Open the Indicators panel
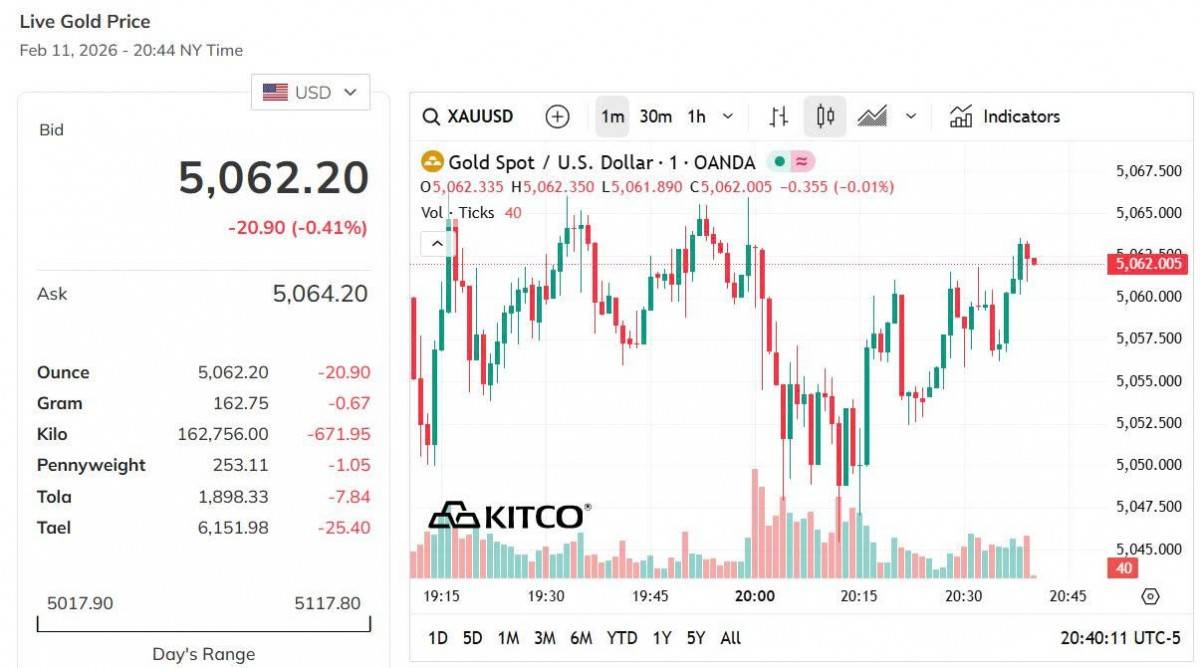 click(x=1004, y=117)
